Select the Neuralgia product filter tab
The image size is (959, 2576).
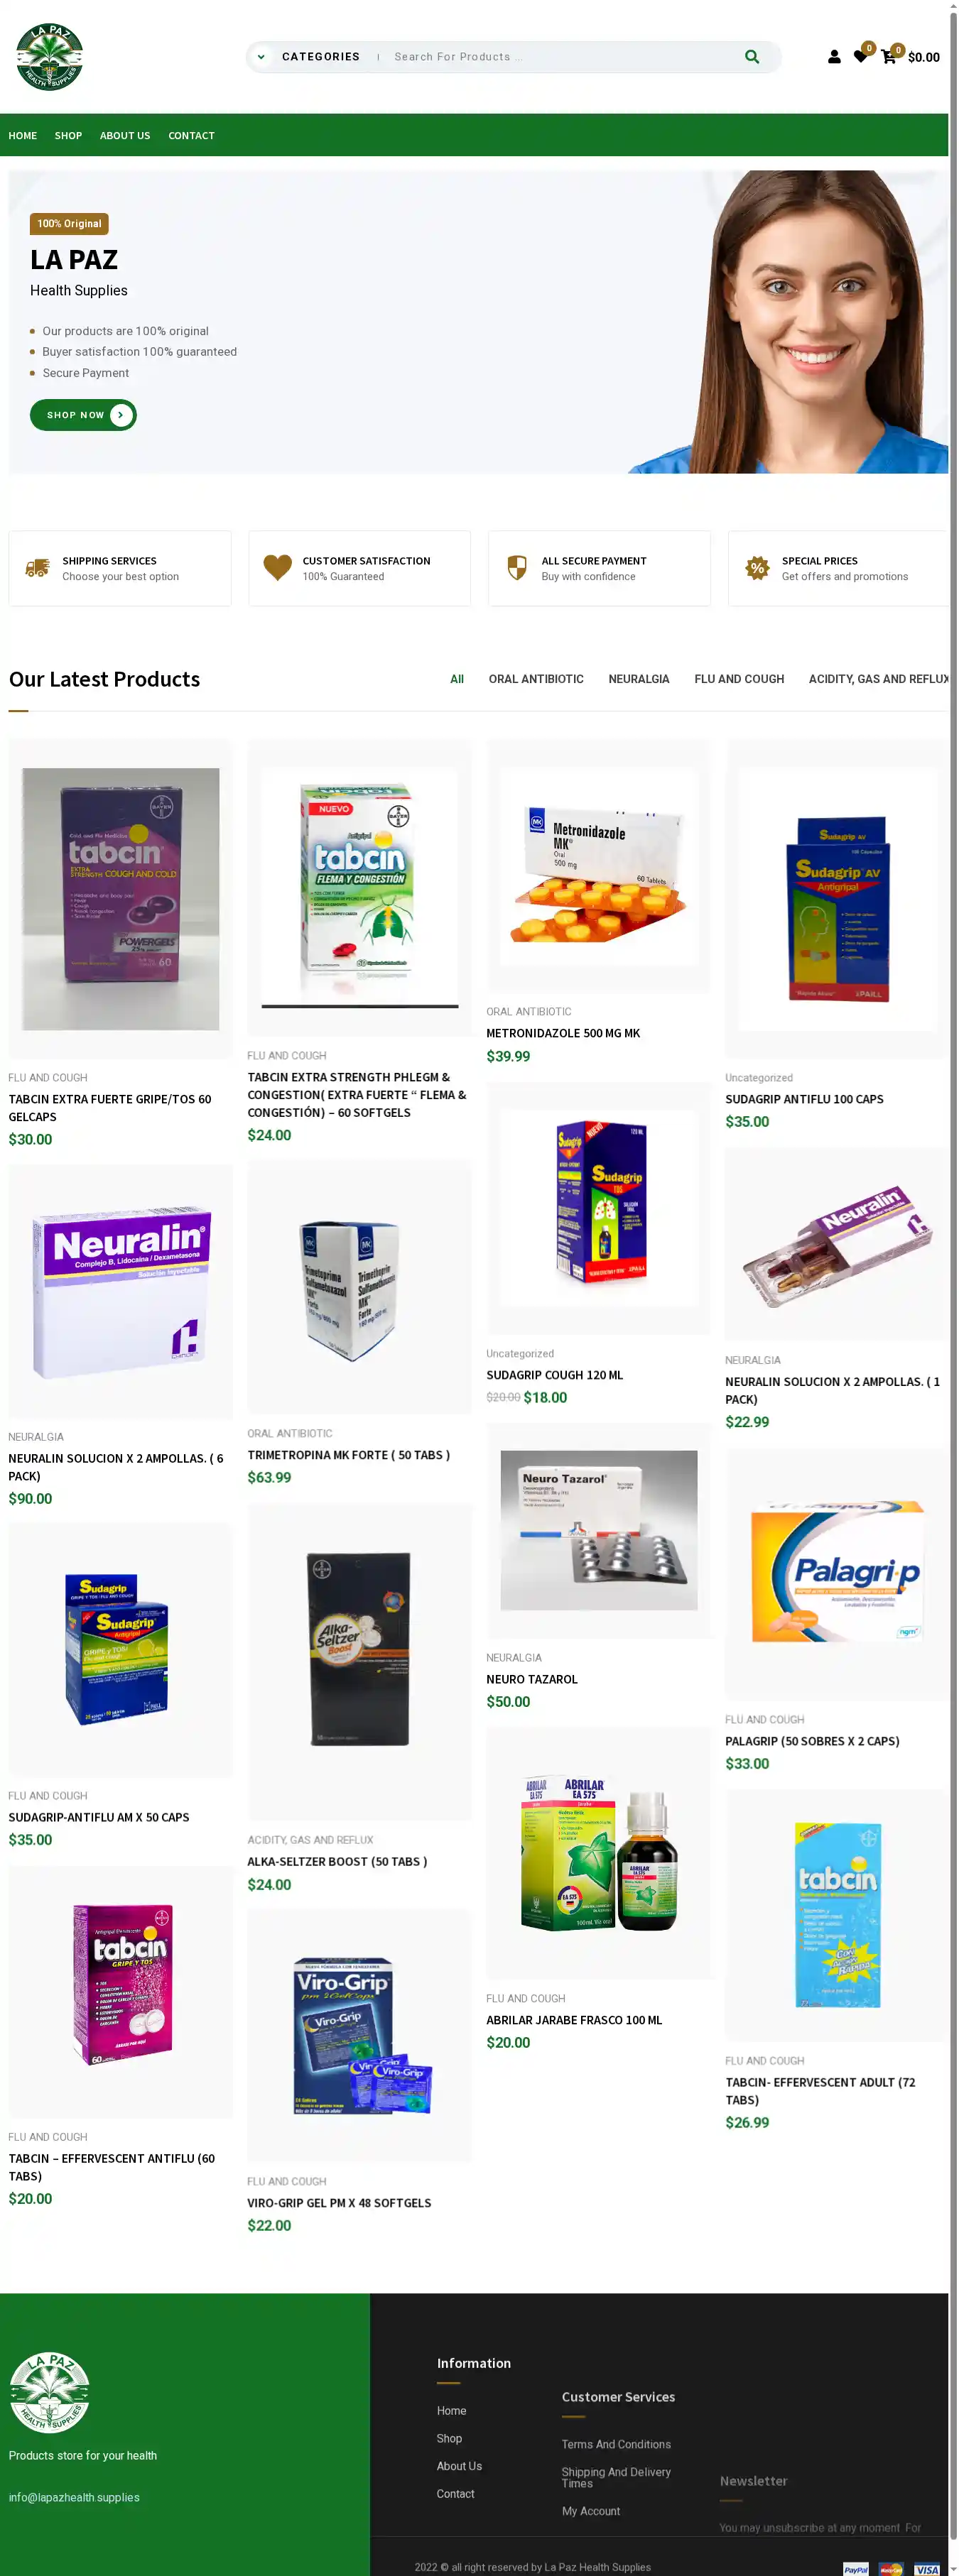click(639, 679)
